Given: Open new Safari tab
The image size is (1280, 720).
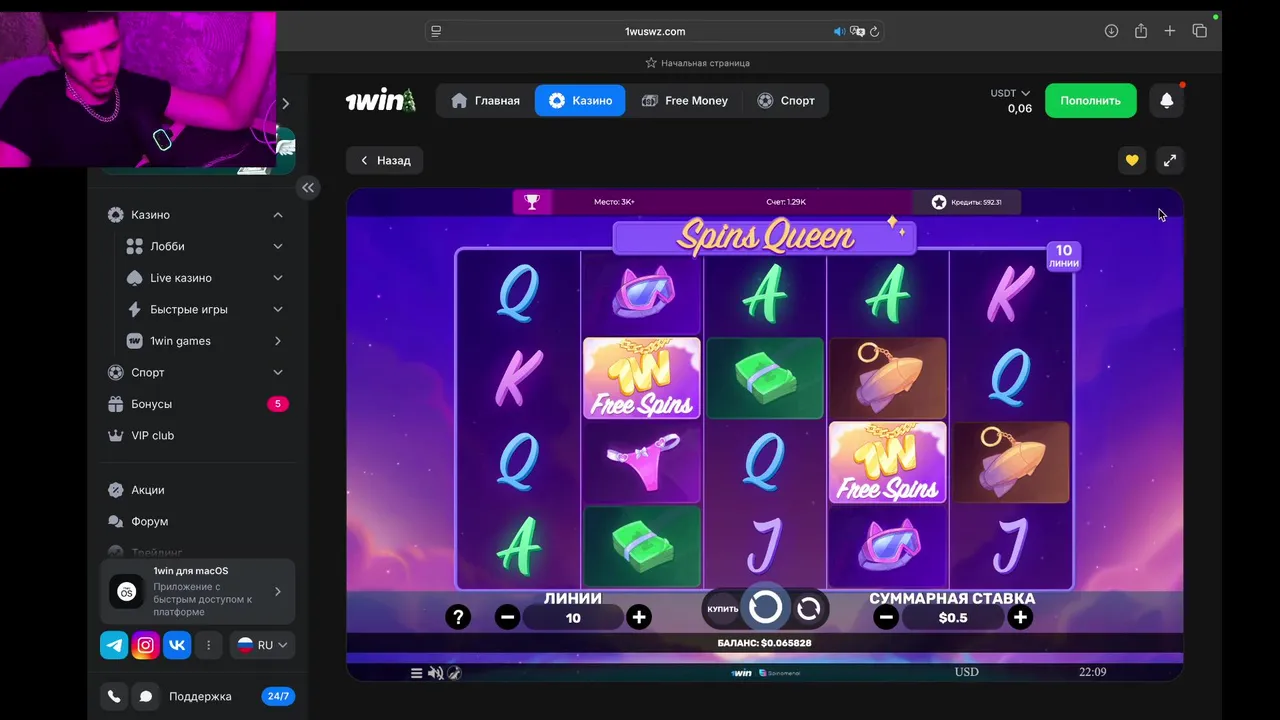Looking at the screenshot, I should (1169, 31).
